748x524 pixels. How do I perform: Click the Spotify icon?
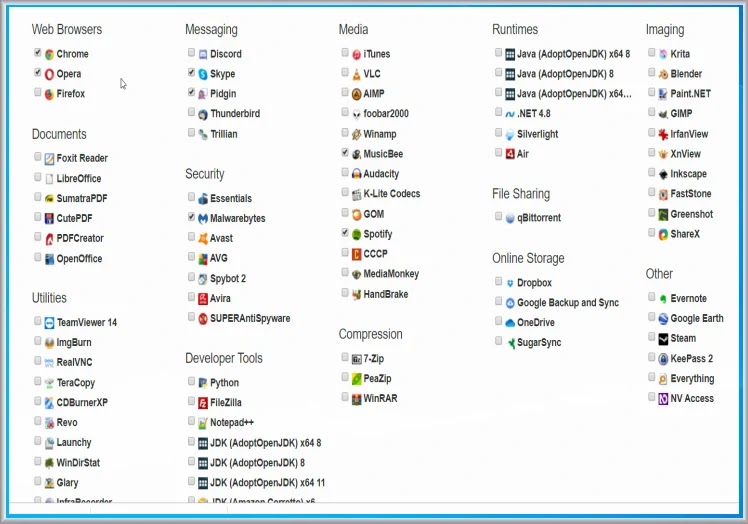tap(356, 234)
